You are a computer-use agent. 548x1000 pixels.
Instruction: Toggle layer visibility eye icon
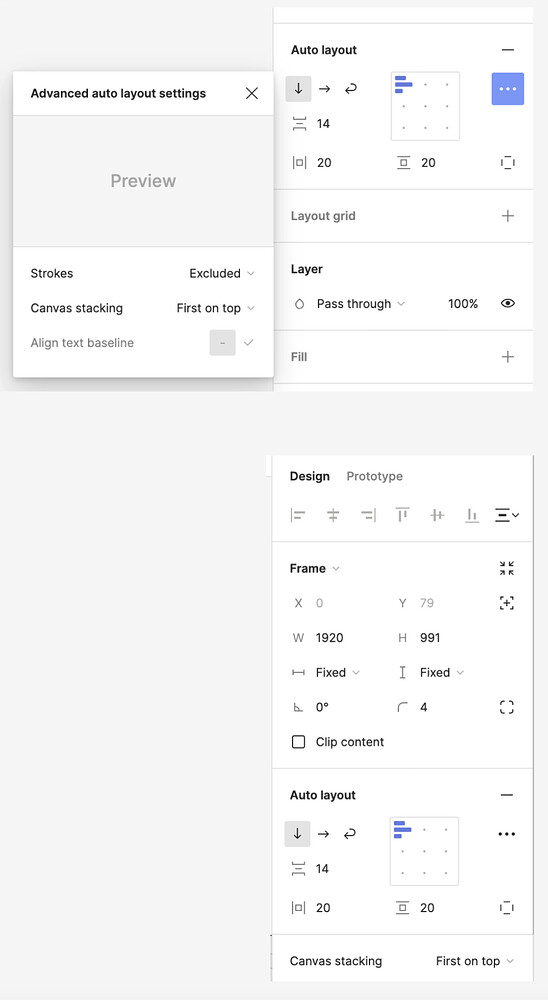pyautogui.click(x=508, y=304)
